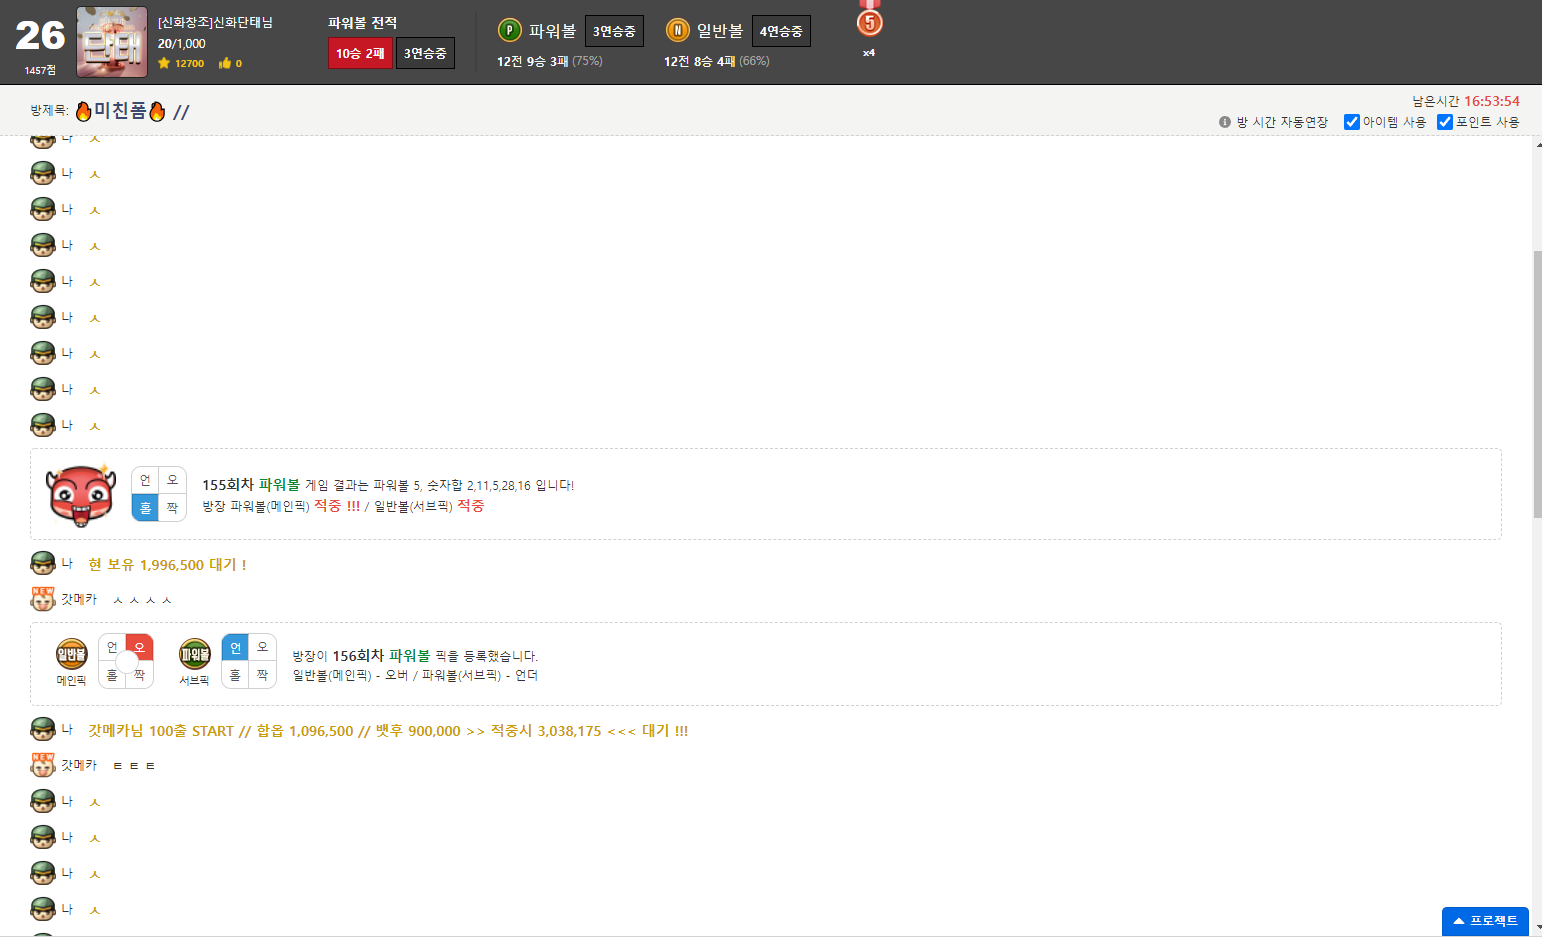Select 짝 cell in 155회차 result grid
The height and width of the screenshot is (938, 1542).
click(172, 508)
